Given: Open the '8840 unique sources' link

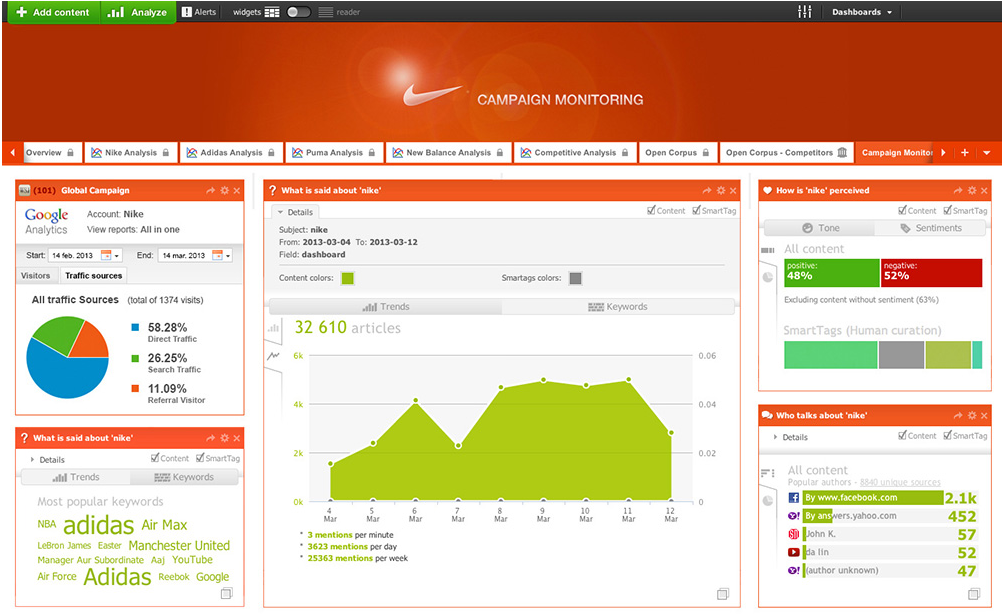Looking at the screenshot, I should coord(900,482).
